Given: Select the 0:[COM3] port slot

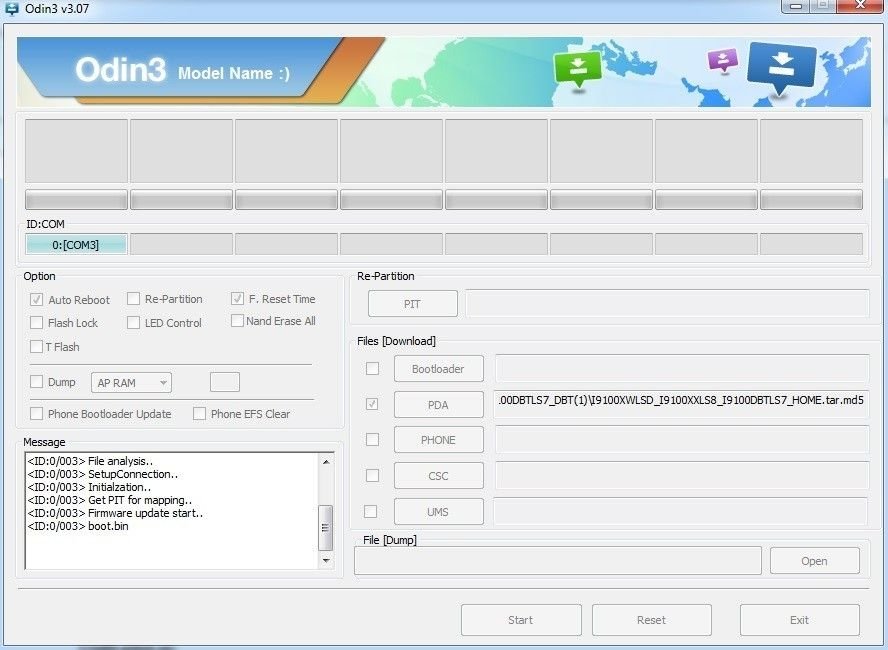Looking at the screenshot, I should 76,244.
